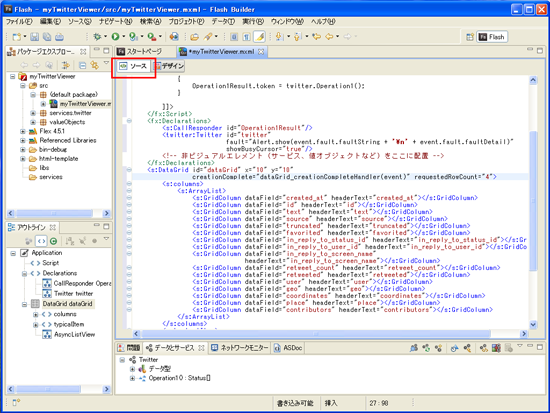Click the Save toolbar icon
This screenshot has height=413, width=550.
point(34,36)
